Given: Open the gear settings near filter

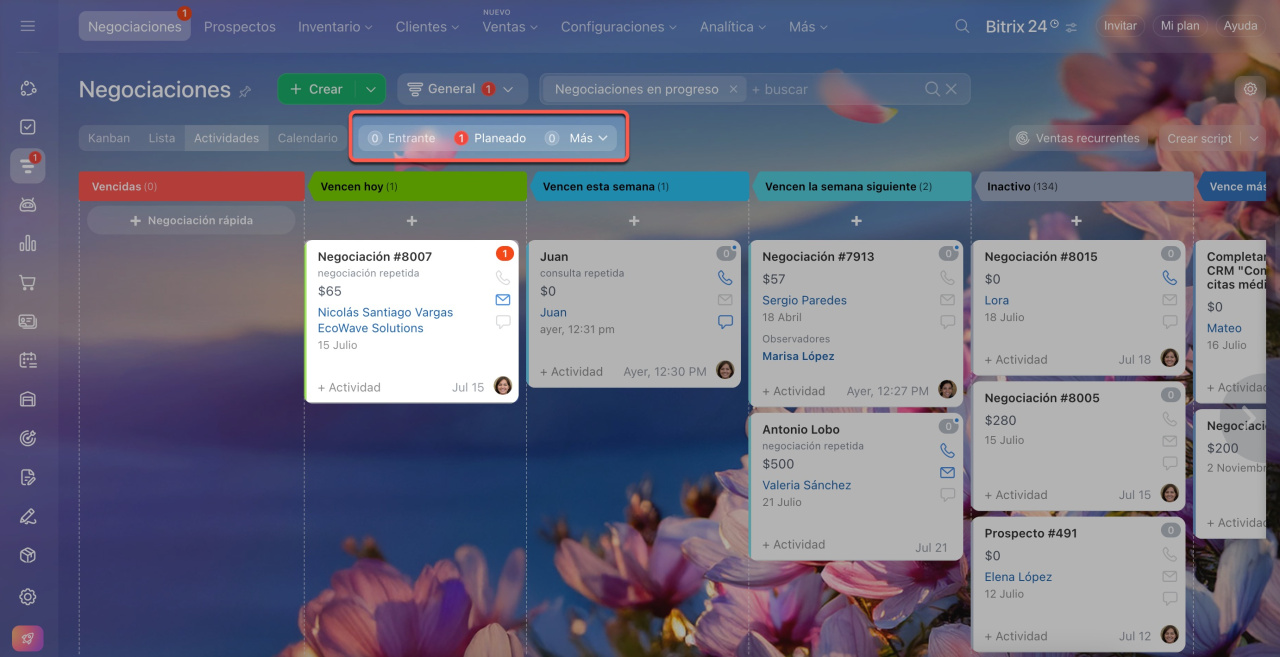Looking at the screenshot, I should 1250,89.
